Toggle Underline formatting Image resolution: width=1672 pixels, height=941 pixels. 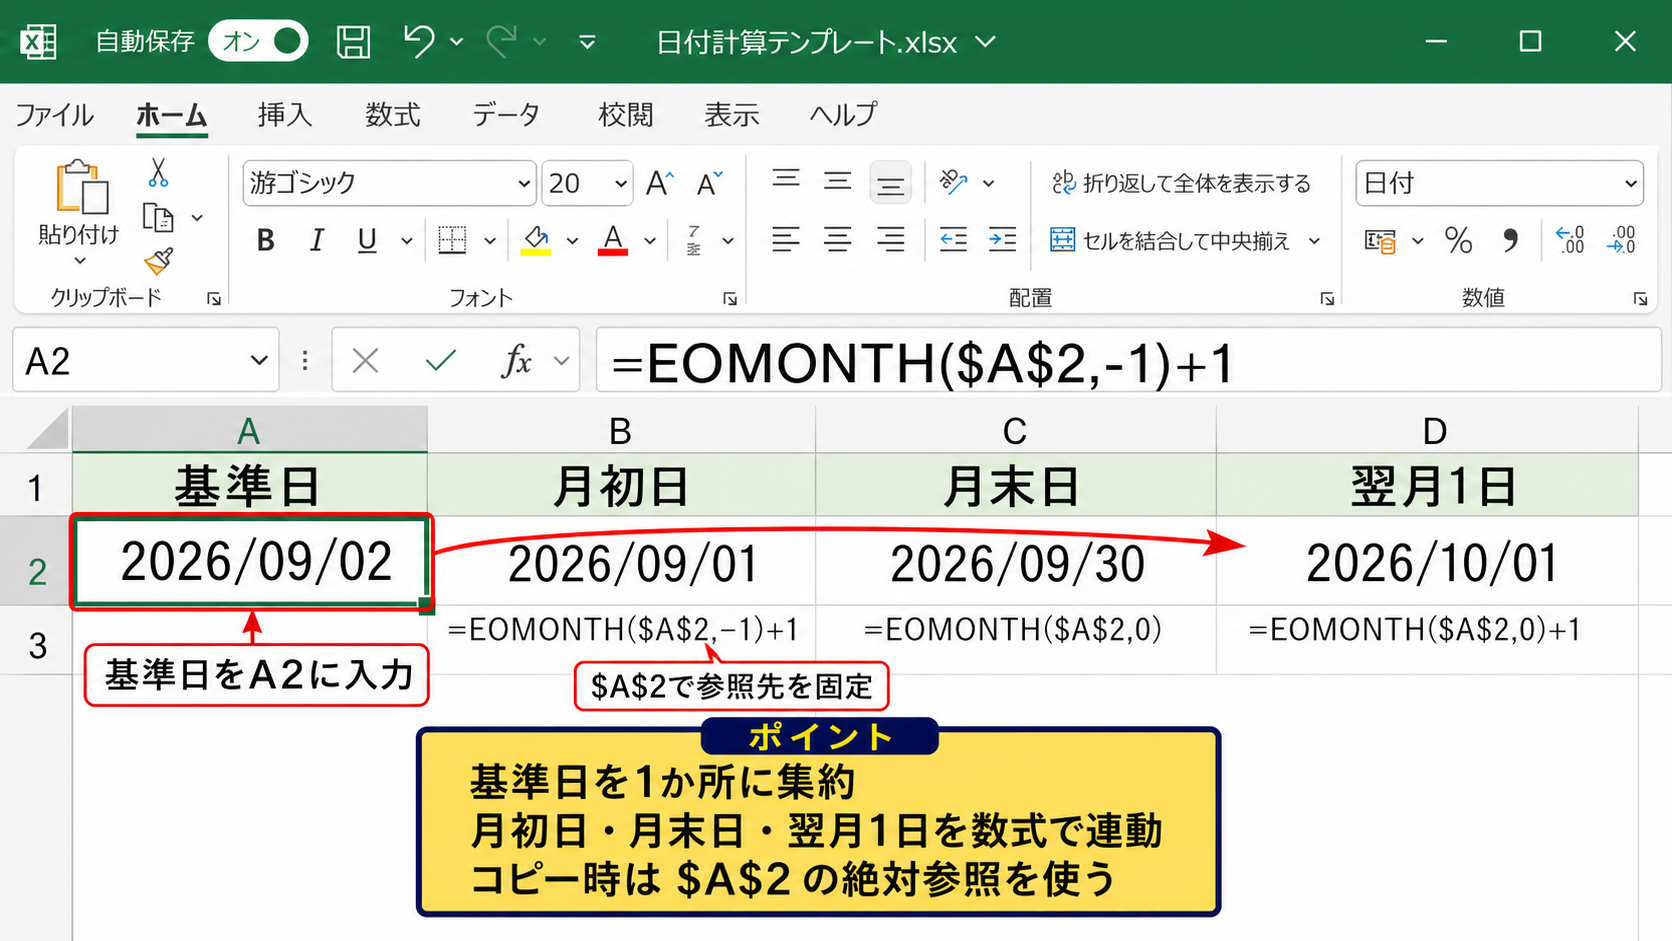[x=367, y=240]
